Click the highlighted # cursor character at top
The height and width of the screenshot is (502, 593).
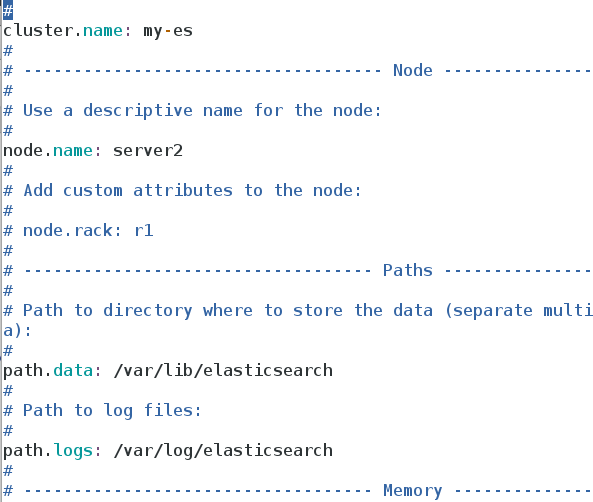pyautogui.click(x=8, y=10)
